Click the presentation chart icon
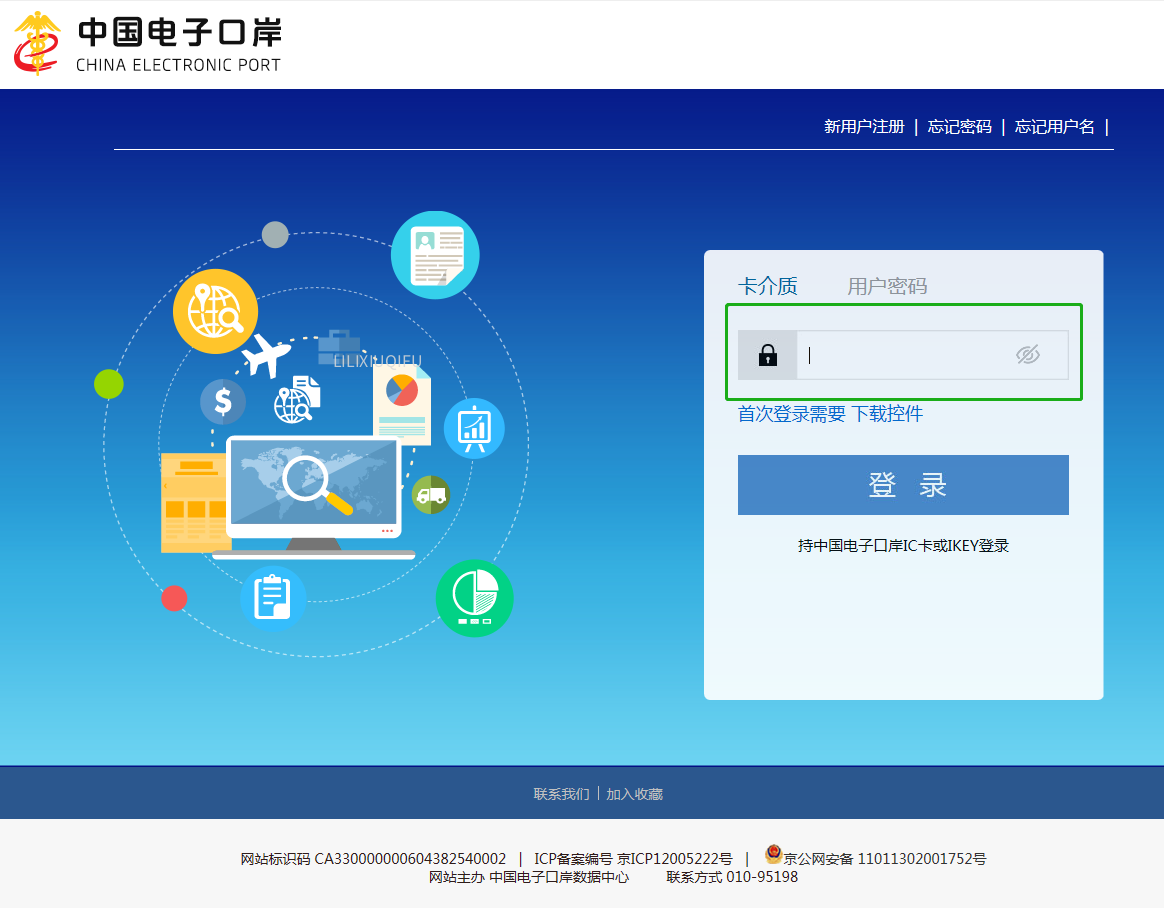 point(473,428)
